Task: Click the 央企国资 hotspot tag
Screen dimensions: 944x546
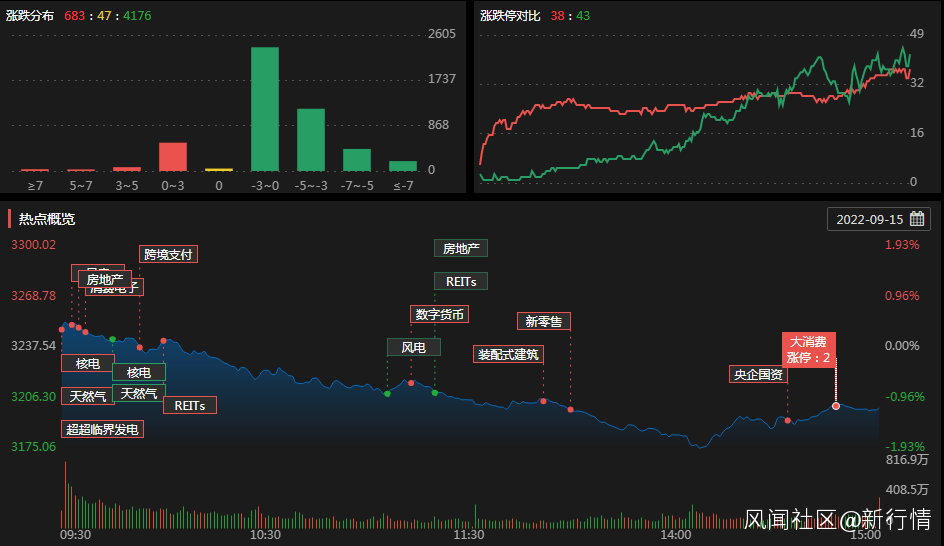Action: pyautogui.click(x=758, y=374)
